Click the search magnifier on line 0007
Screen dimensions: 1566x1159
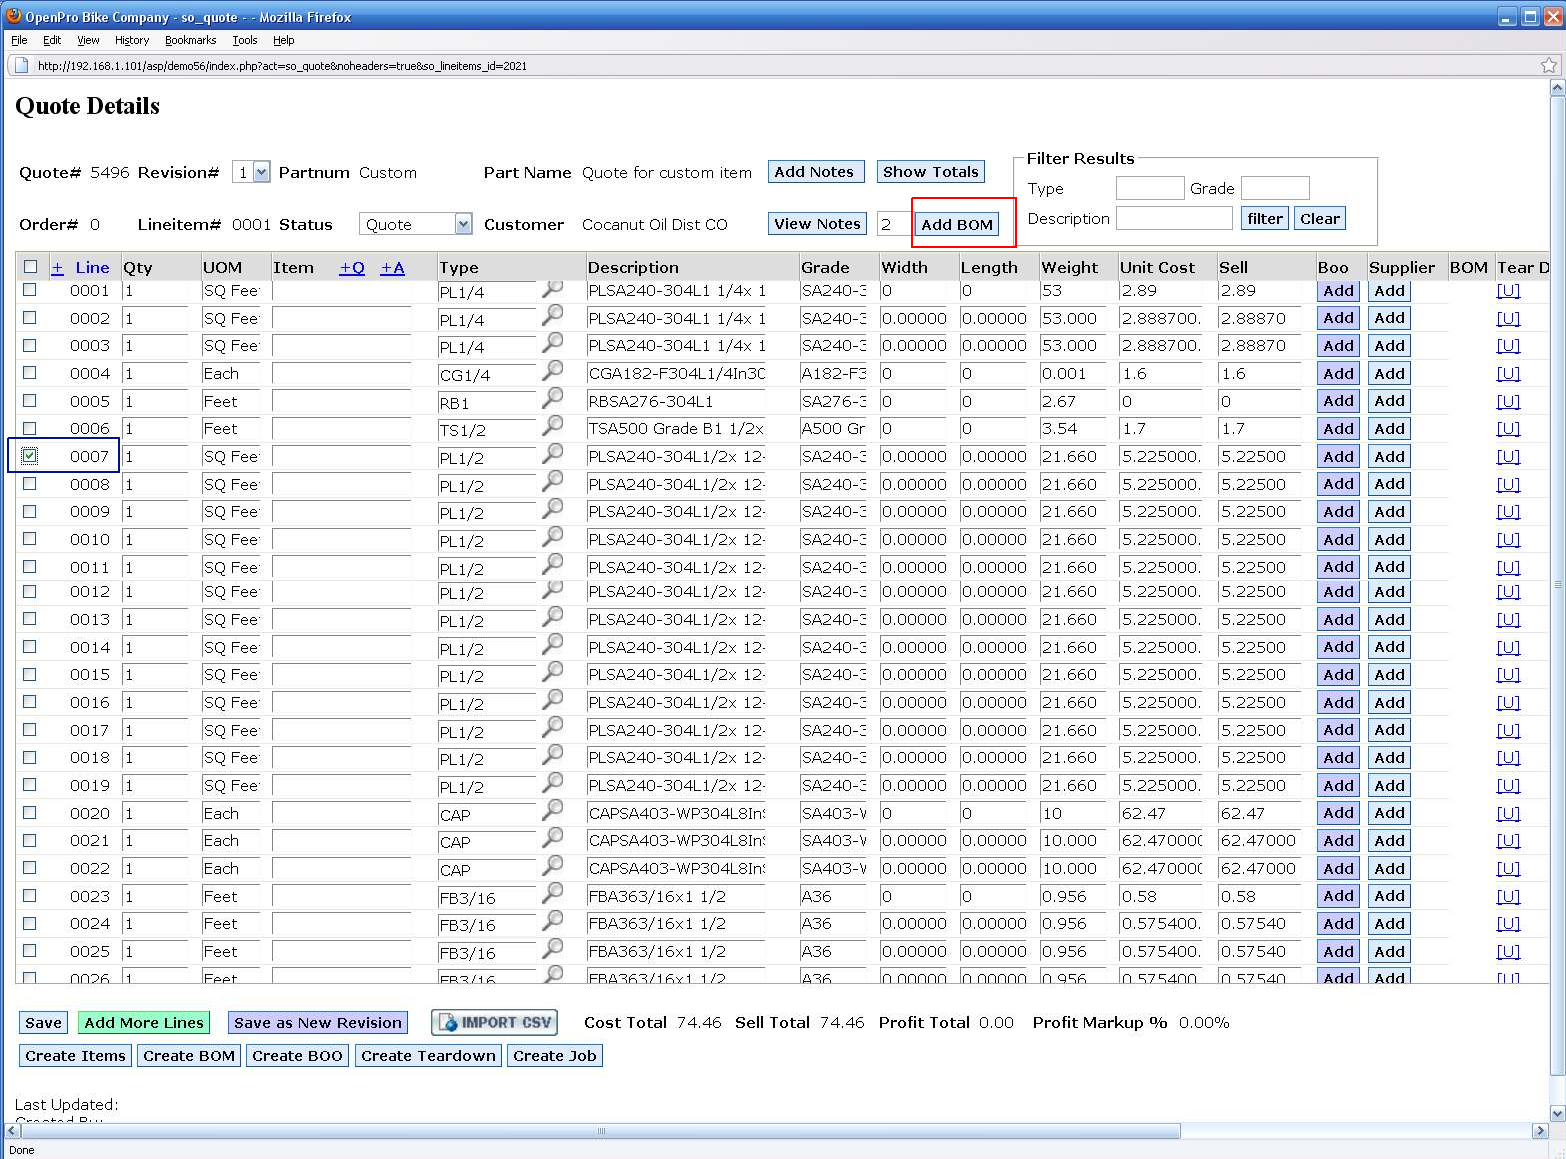point(552,454)
